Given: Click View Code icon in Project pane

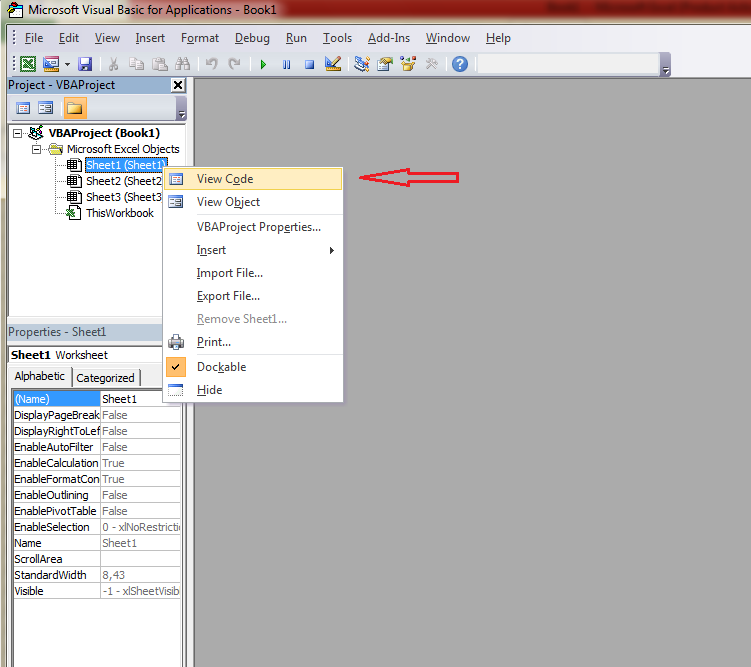Looking at the screenshot, I should tap(23, 108).
